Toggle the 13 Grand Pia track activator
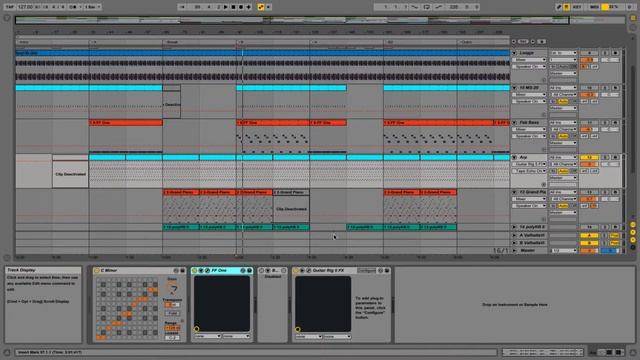Image resolution: width=640 pixels, height=360 pixels. [x=589, y=192]
